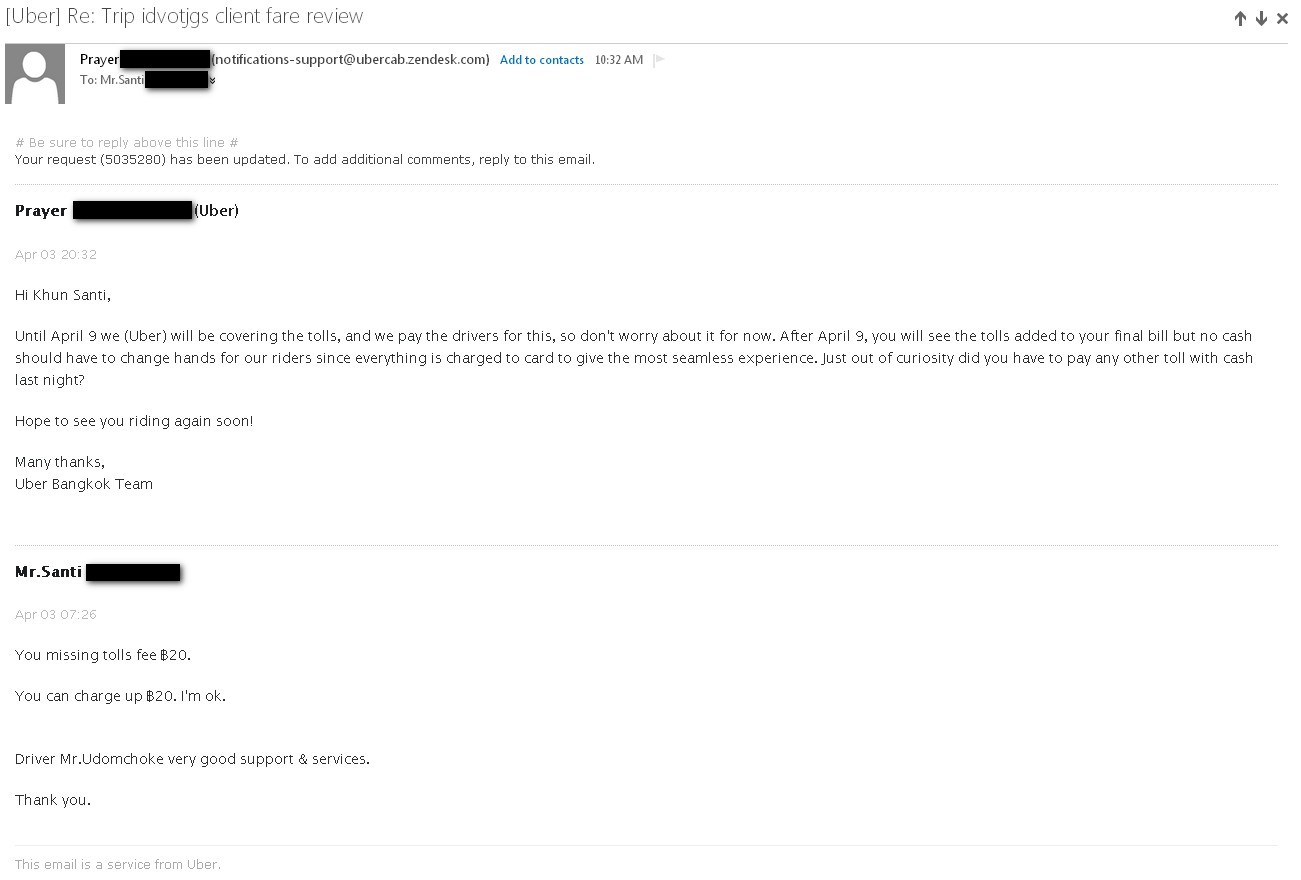Expand recipient details chevron beside Mr.Santi

pyautogui.click(x=212, y=81)
